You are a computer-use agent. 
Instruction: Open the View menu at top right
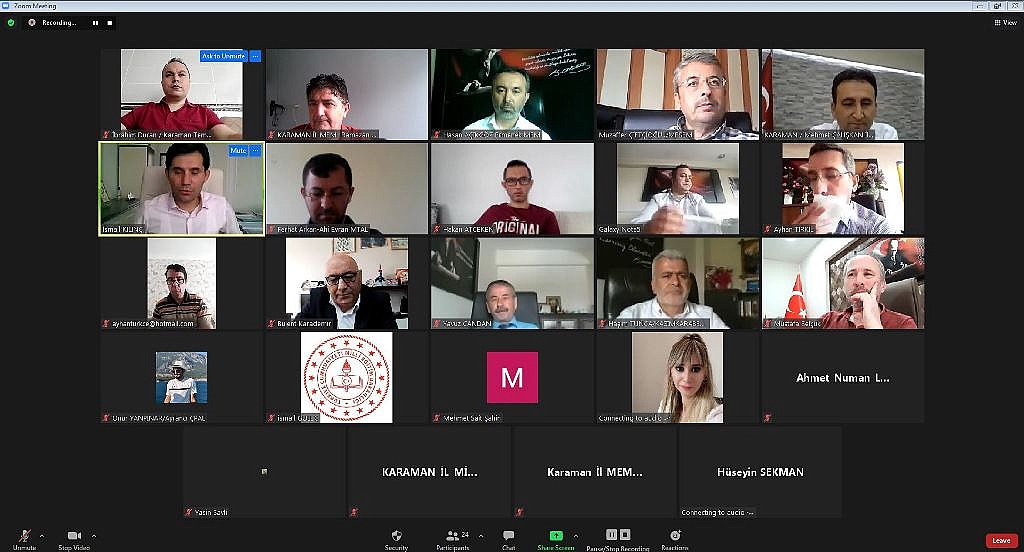point(1006,22)
